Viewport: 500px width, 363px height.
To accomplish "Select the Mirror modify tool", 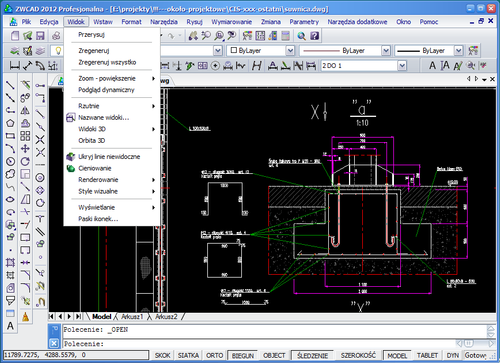I will pyautogui.click(x=25, y=111).
